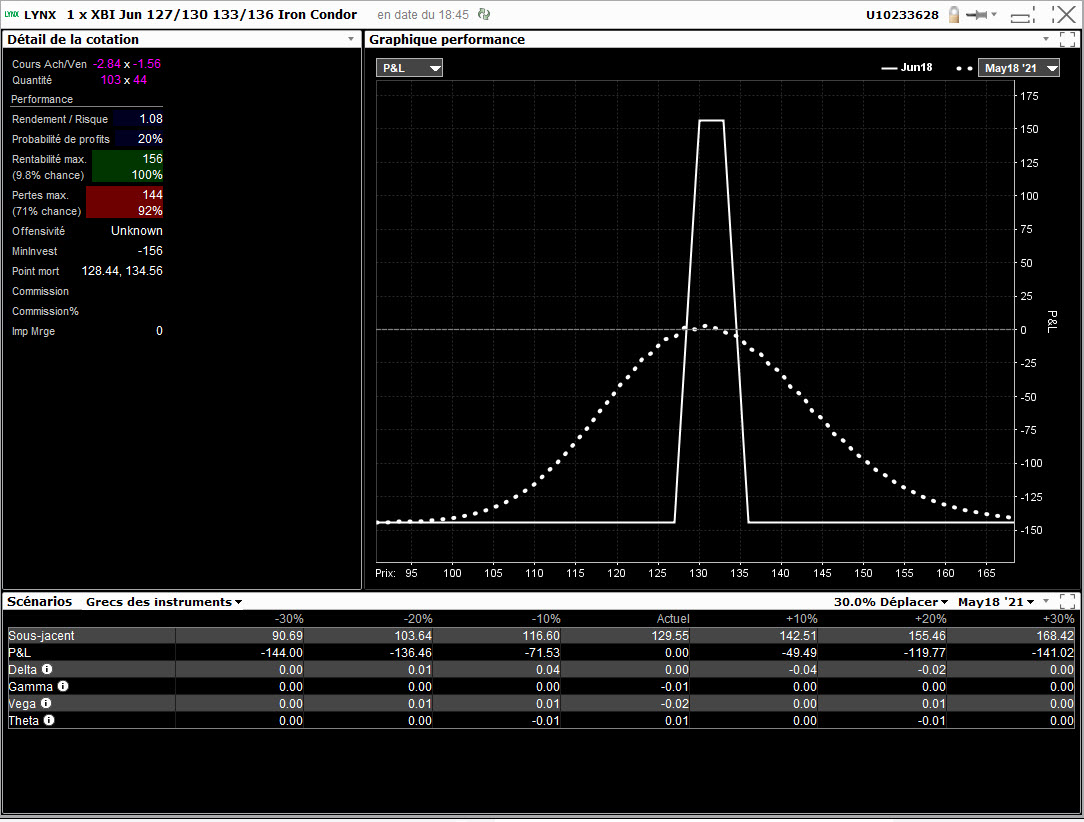The image size is (1084, 822).
Task: Click the info icon next to Theta
Action: 49,720
